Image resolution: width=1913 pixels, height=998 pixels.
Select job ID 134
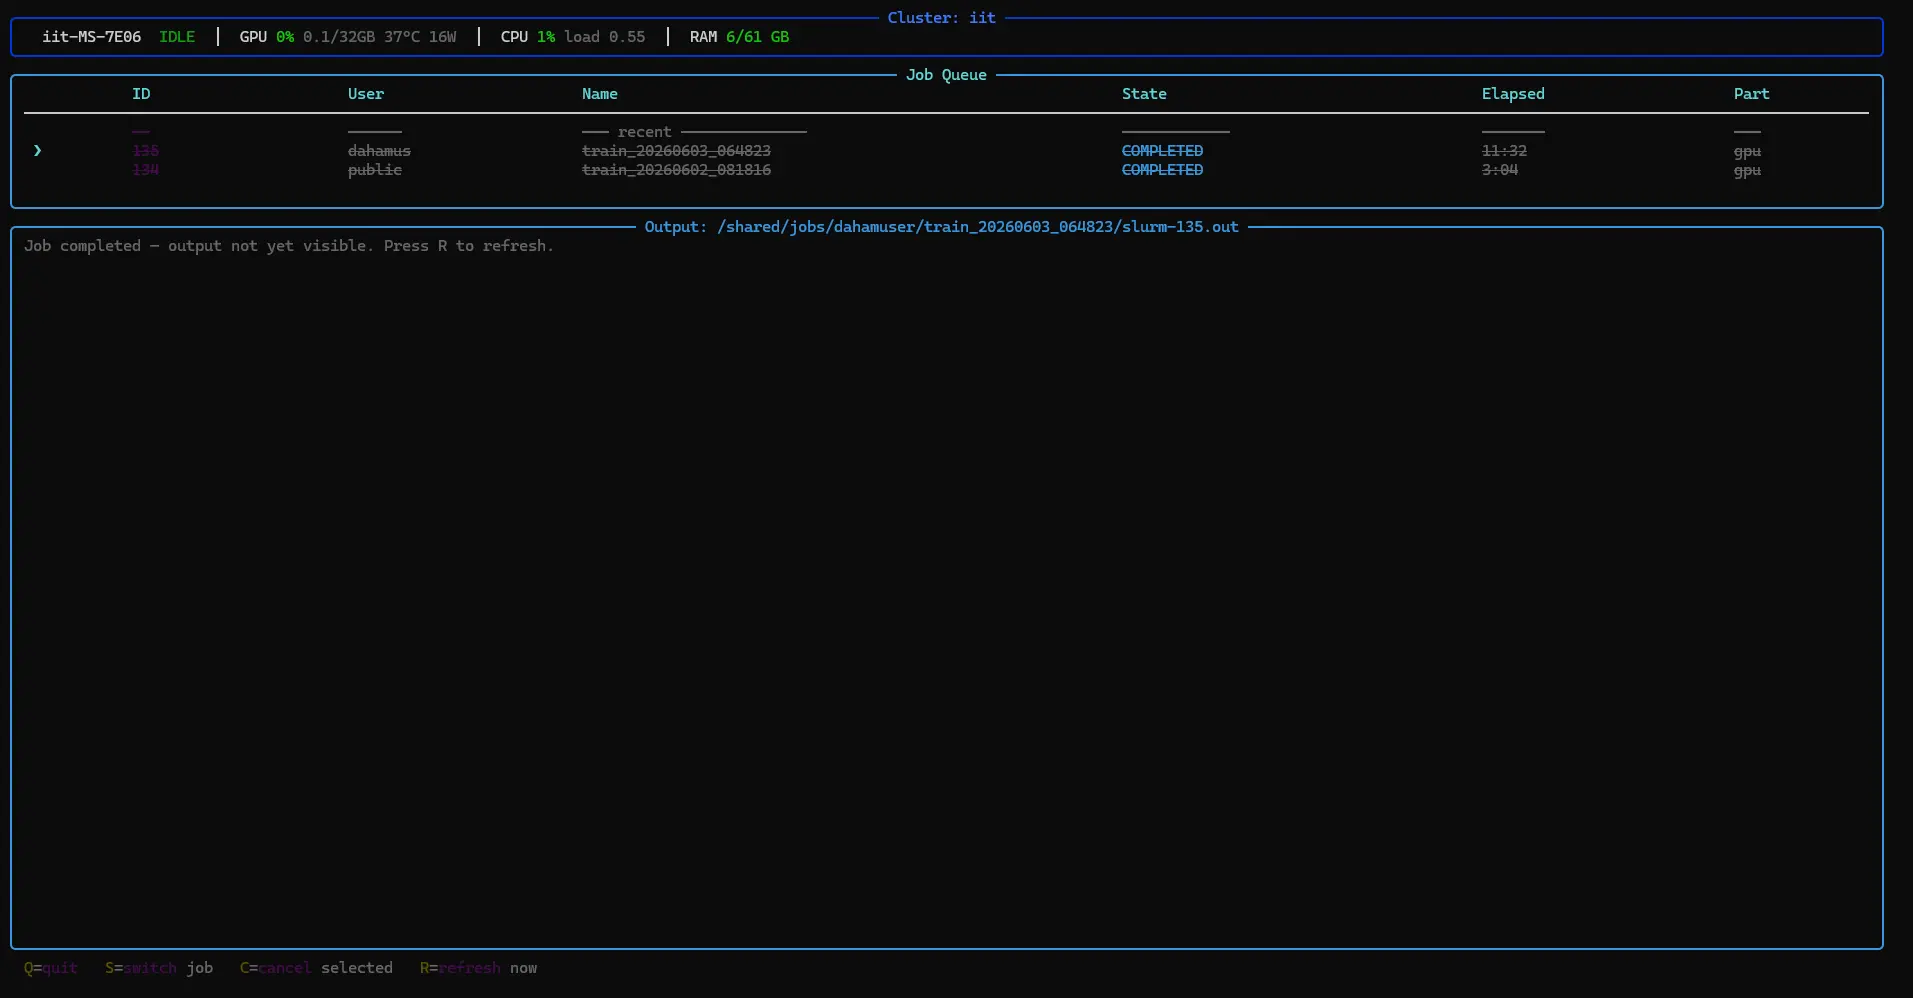pos(146,170)
